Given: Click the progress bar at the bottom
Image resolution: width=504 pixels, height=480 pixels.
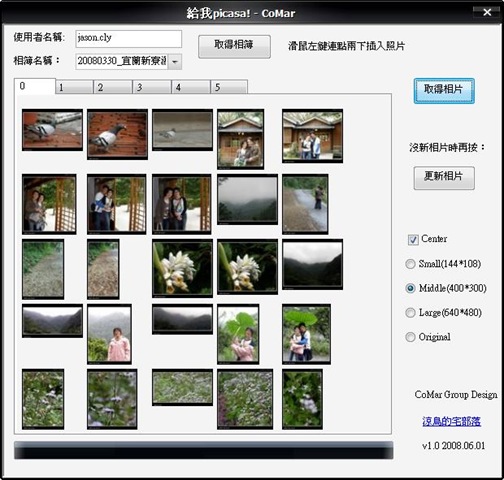Looking at the screenshot, I should (204, 450).
